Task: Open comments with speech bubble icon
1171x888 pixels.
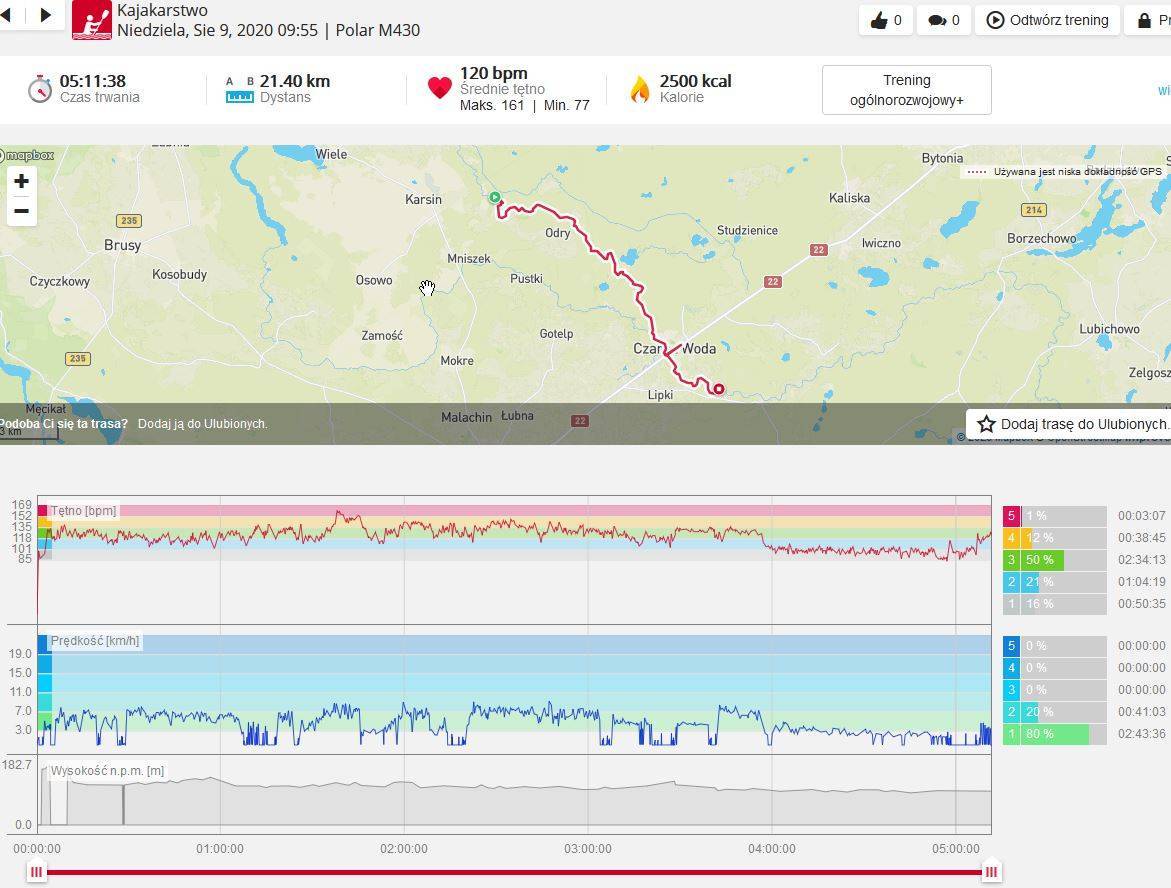Action: 943,20
